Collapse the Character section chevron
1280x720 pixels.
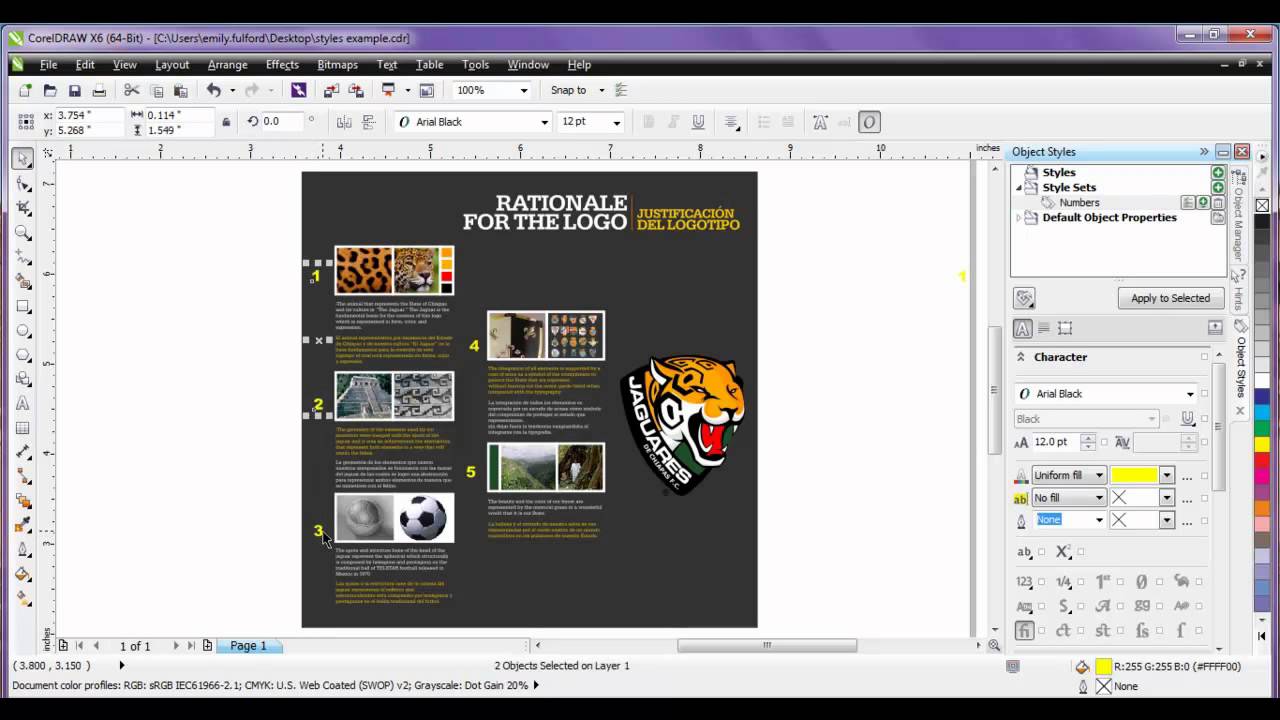coord(1022,357)
